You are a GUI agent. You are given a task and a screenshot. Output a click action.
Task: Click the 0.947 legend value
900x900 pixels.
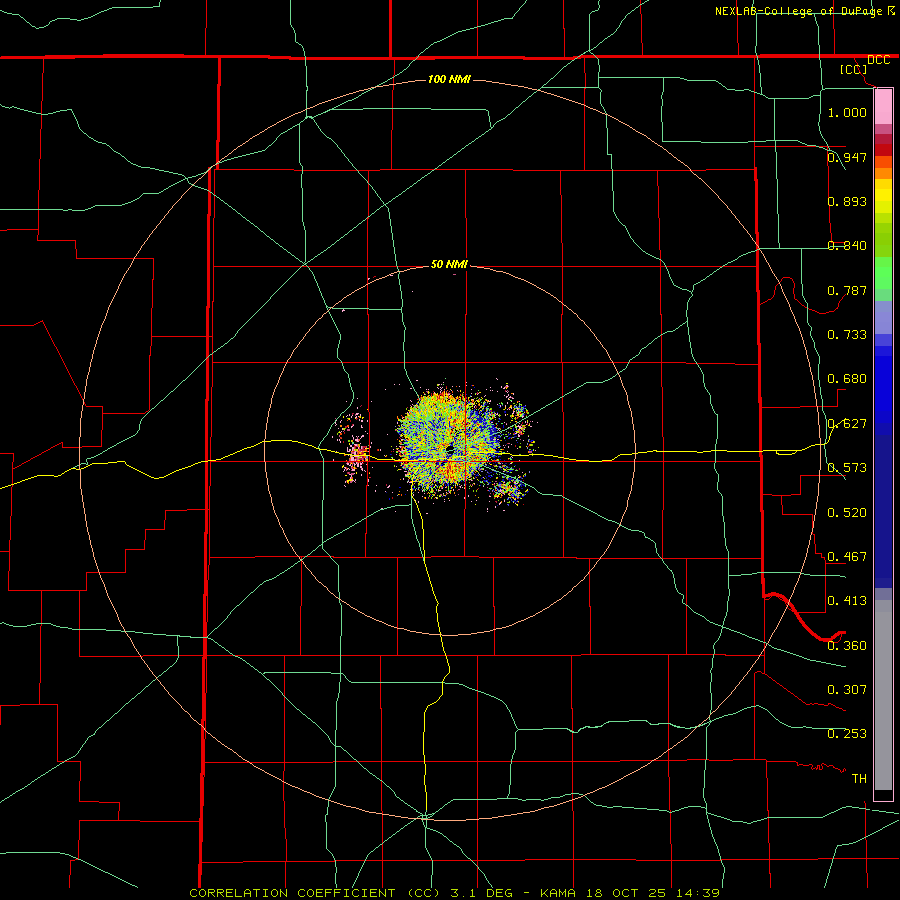pos(847,157)
